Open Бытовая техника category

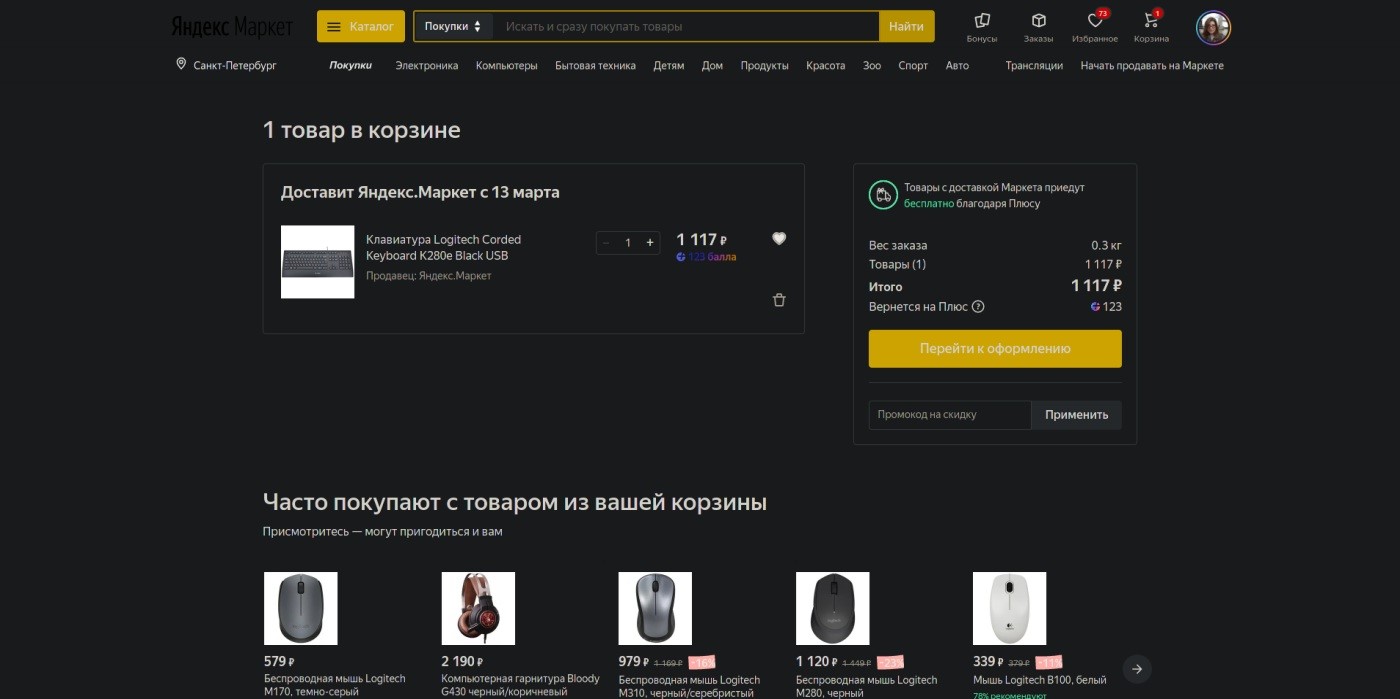point(595,65)
